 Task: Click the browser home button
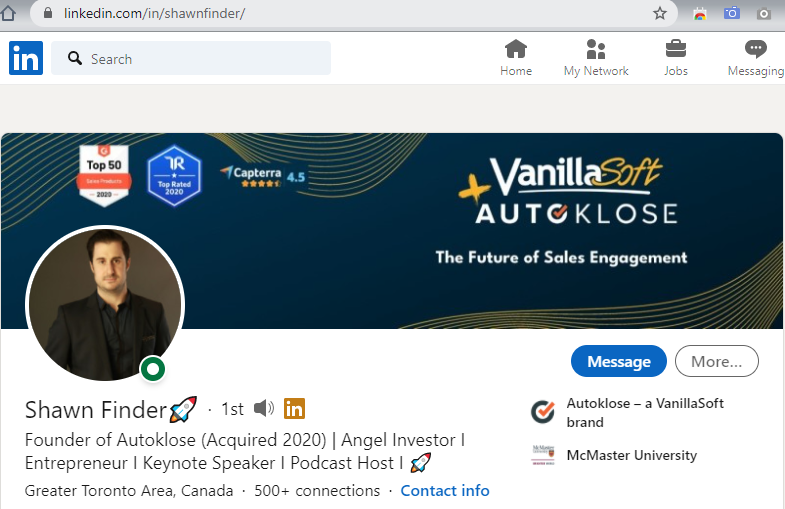pos(8,14)
